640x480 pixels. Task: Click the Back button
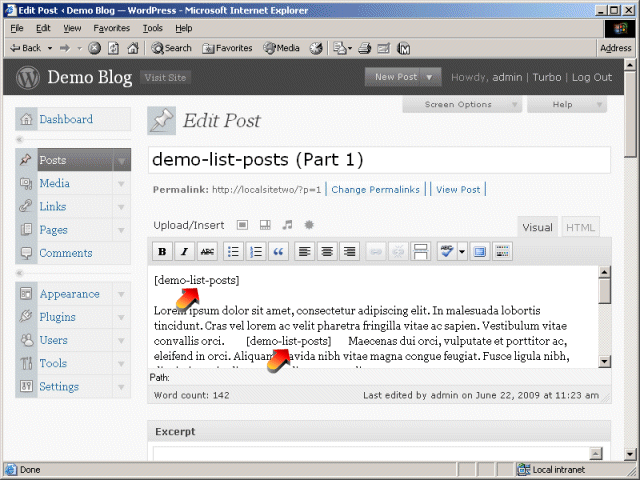26,48
